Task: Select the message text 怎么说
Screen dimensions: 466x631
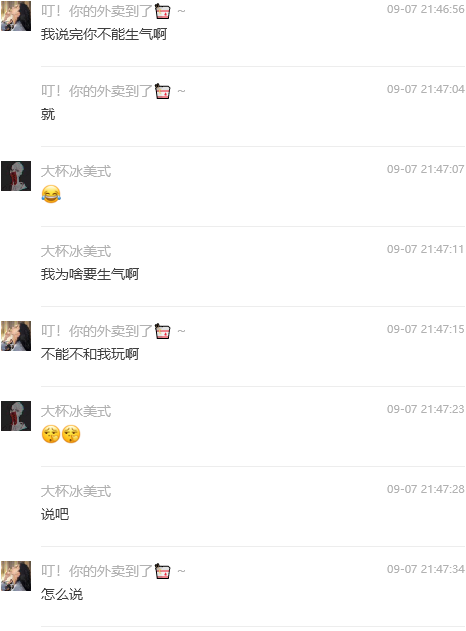Action: pos(62,594)
